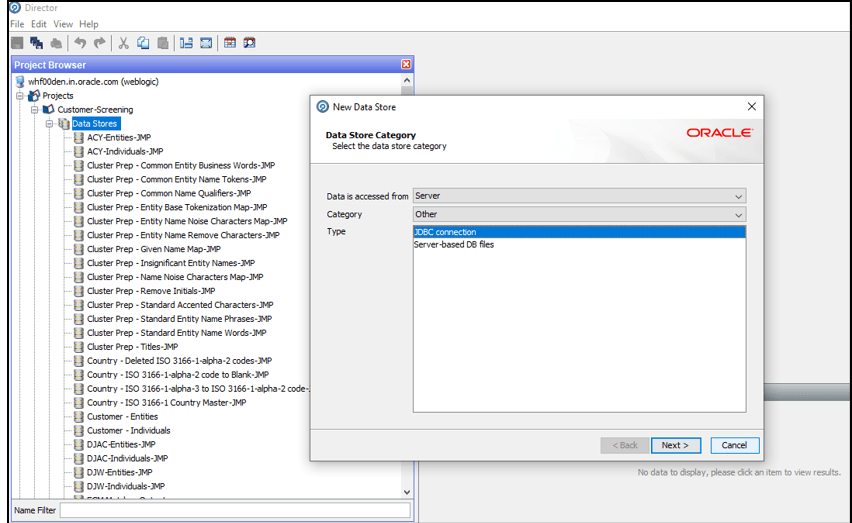
Task: Click the Next button
Action: coord(676,445)
